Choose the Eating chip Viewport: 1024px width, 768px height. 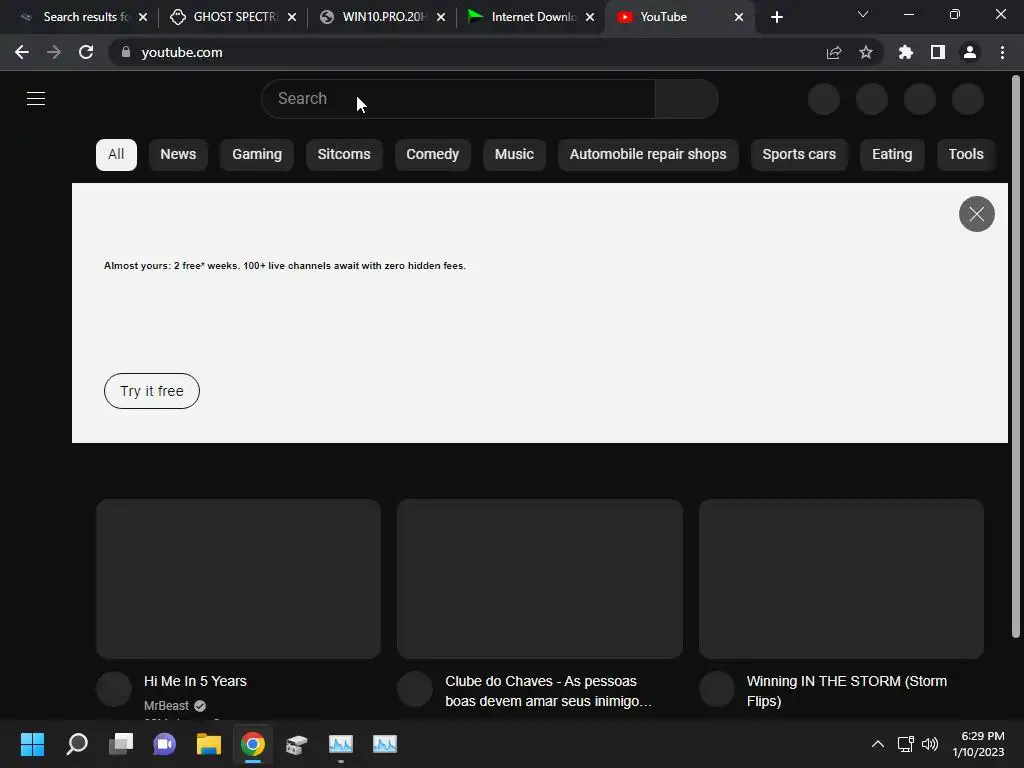pyautogui.click(x=892, y=155)
